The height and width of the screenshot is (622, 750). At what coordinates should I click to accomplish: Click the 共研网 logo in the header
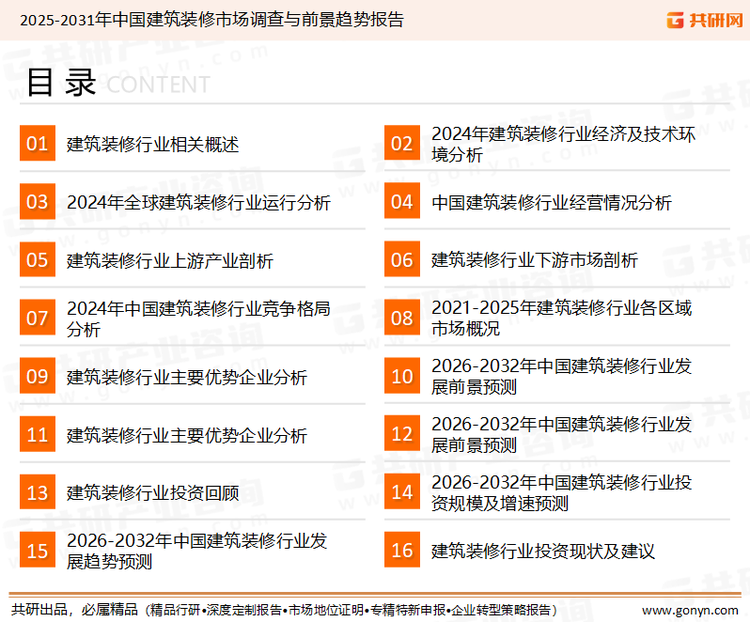click(705, 20)
